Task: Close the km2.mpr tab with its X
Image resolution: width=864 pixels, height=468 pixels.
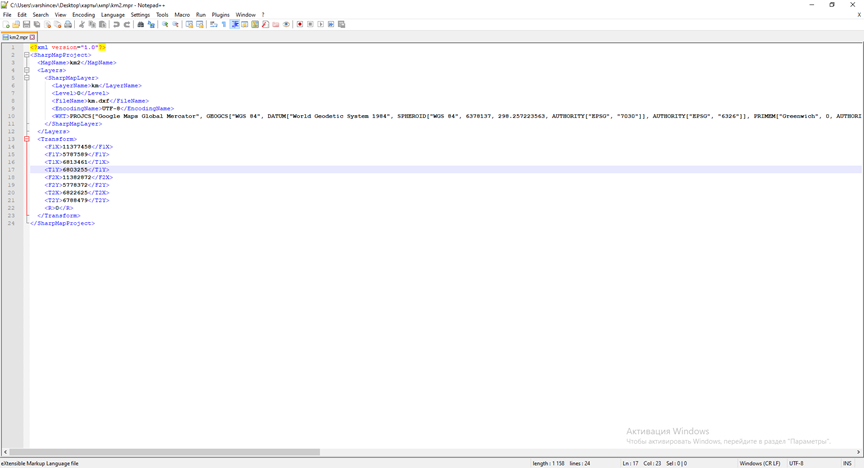Action: coord(33,37)
